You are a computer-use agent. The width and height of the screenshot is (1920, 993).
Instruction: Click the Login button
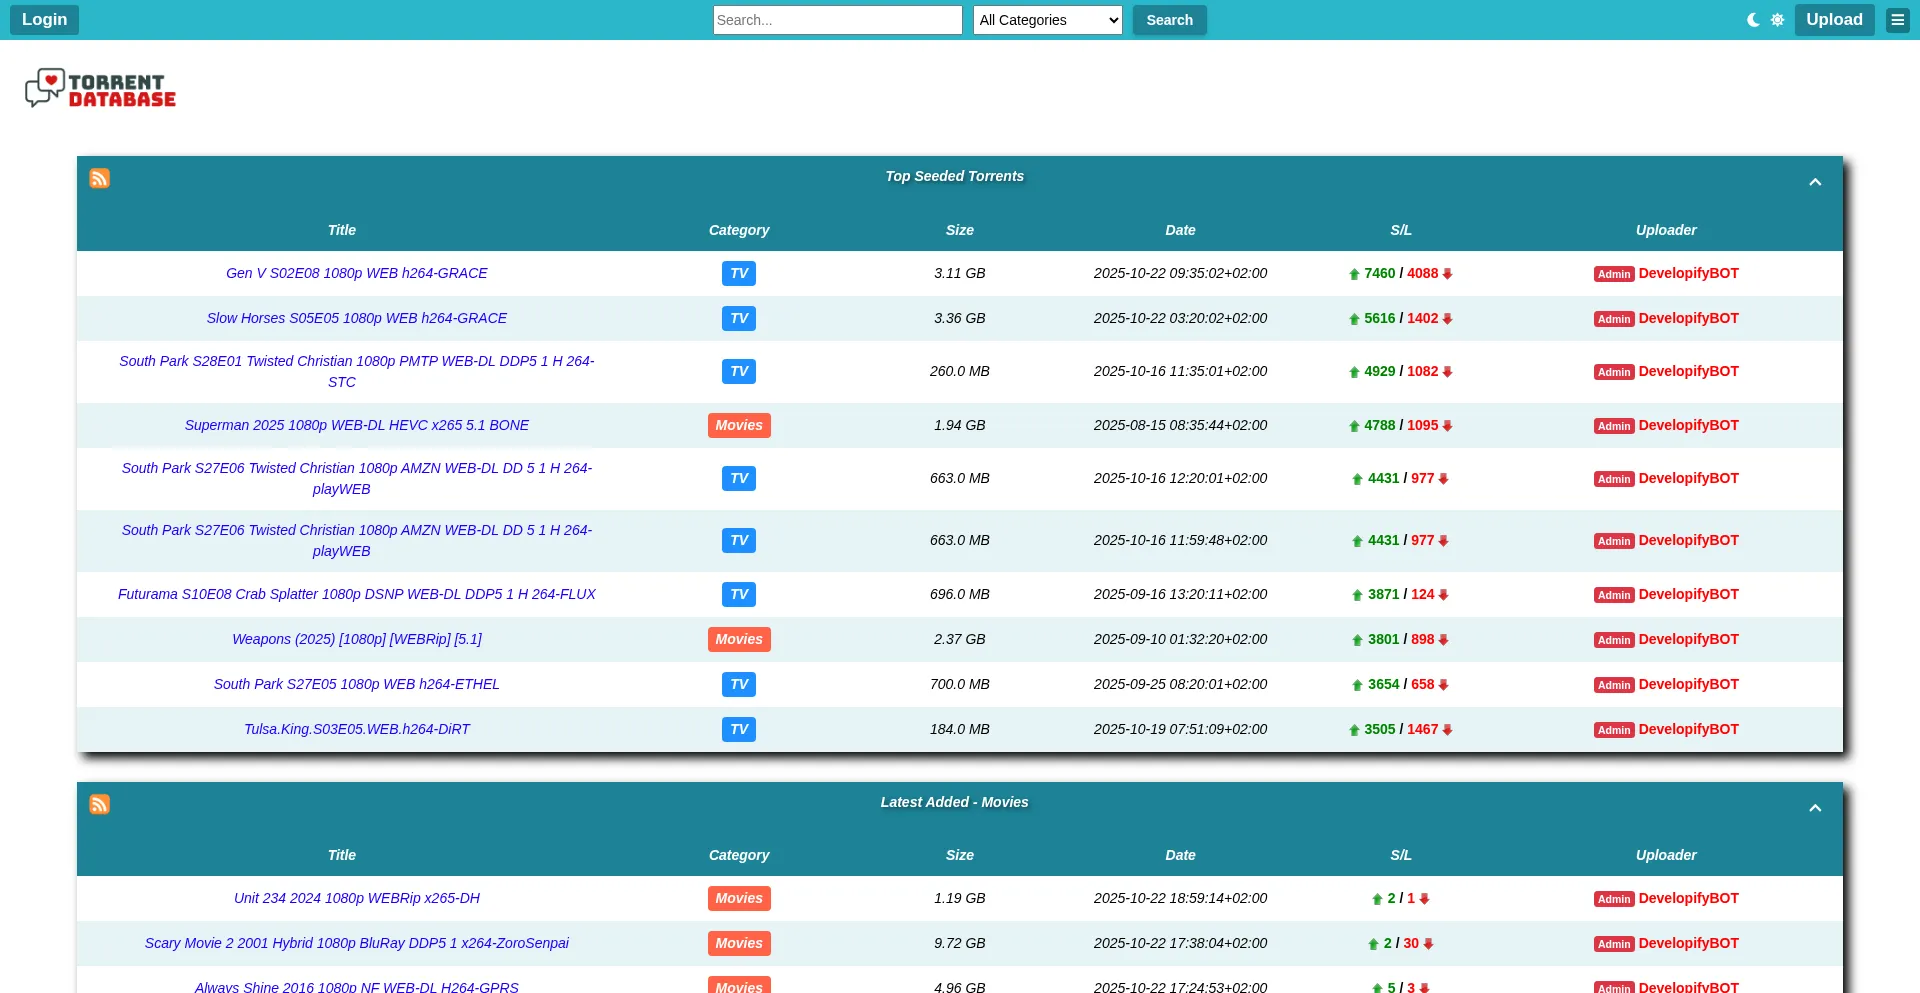point(44,20)
